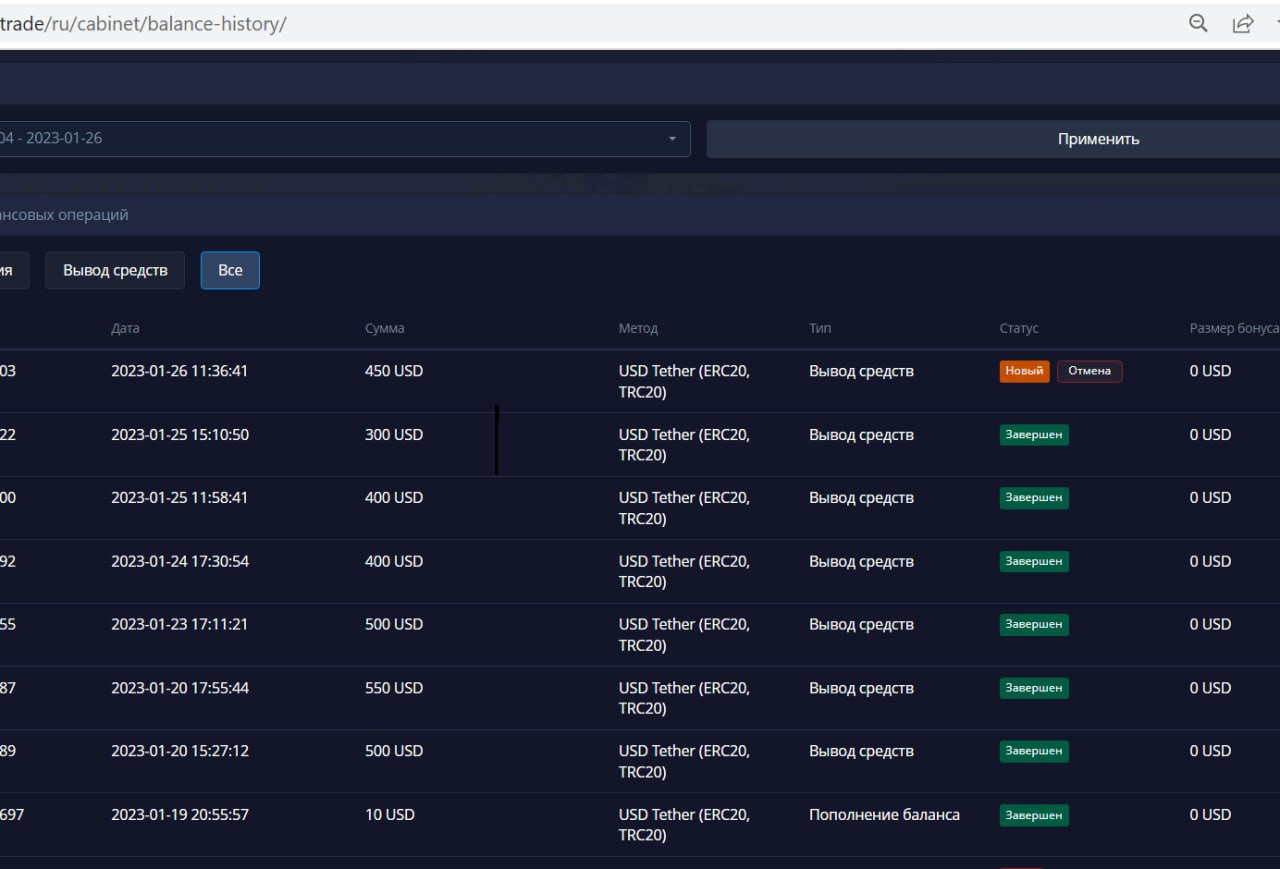Click the Завершен badge on 10 USD deposit
The width and height of the screenshot is (1280, 869).
[1034, 815]
